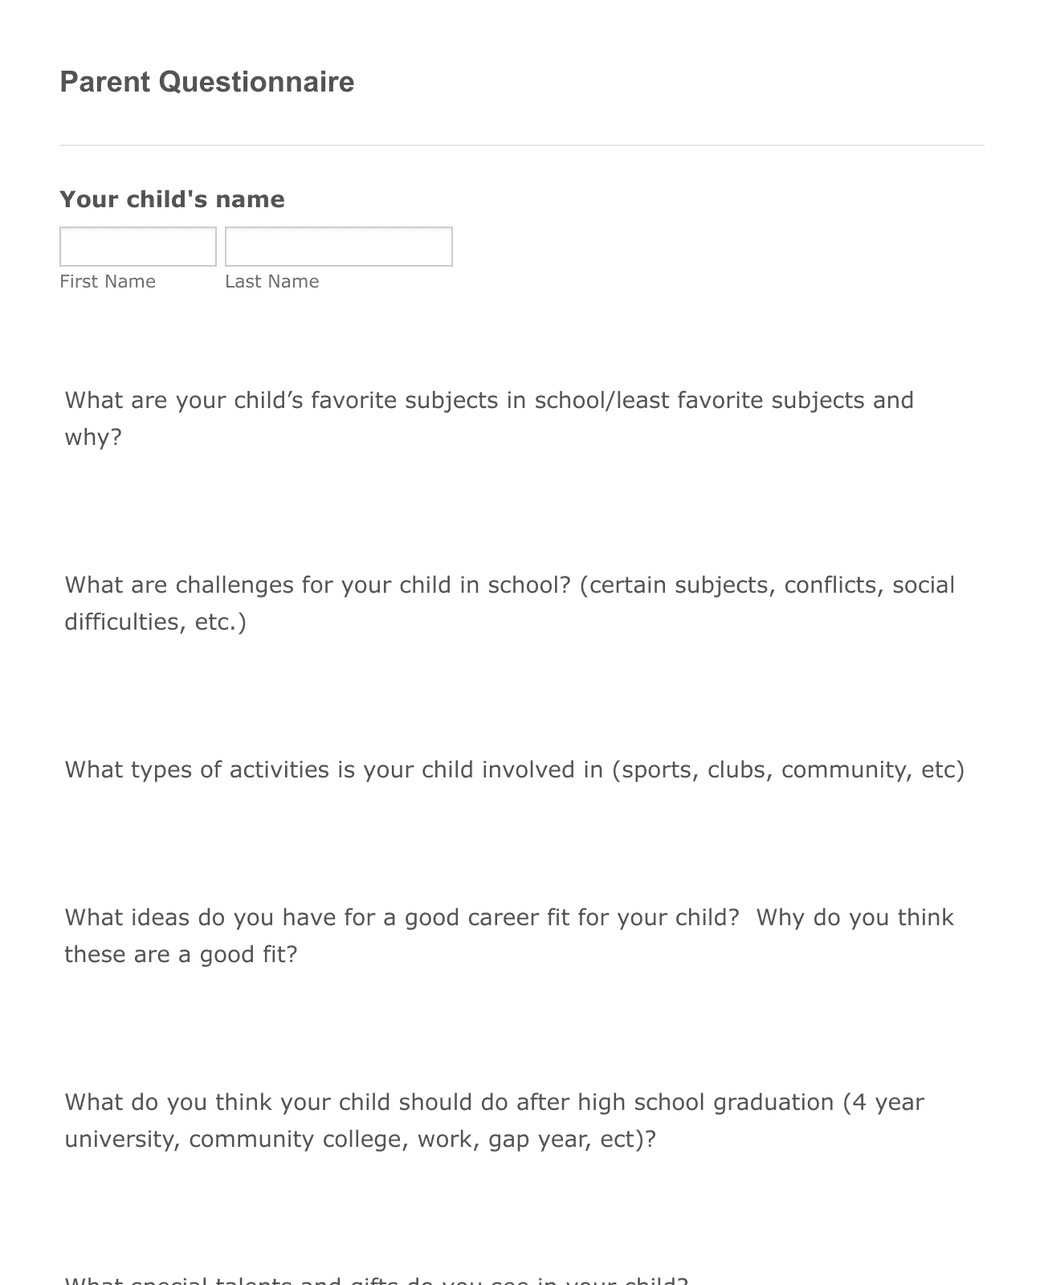This screenshot has height=1285, width=1044.
Task: Select the challenges in school question
Action: click(x=510, y=603)
